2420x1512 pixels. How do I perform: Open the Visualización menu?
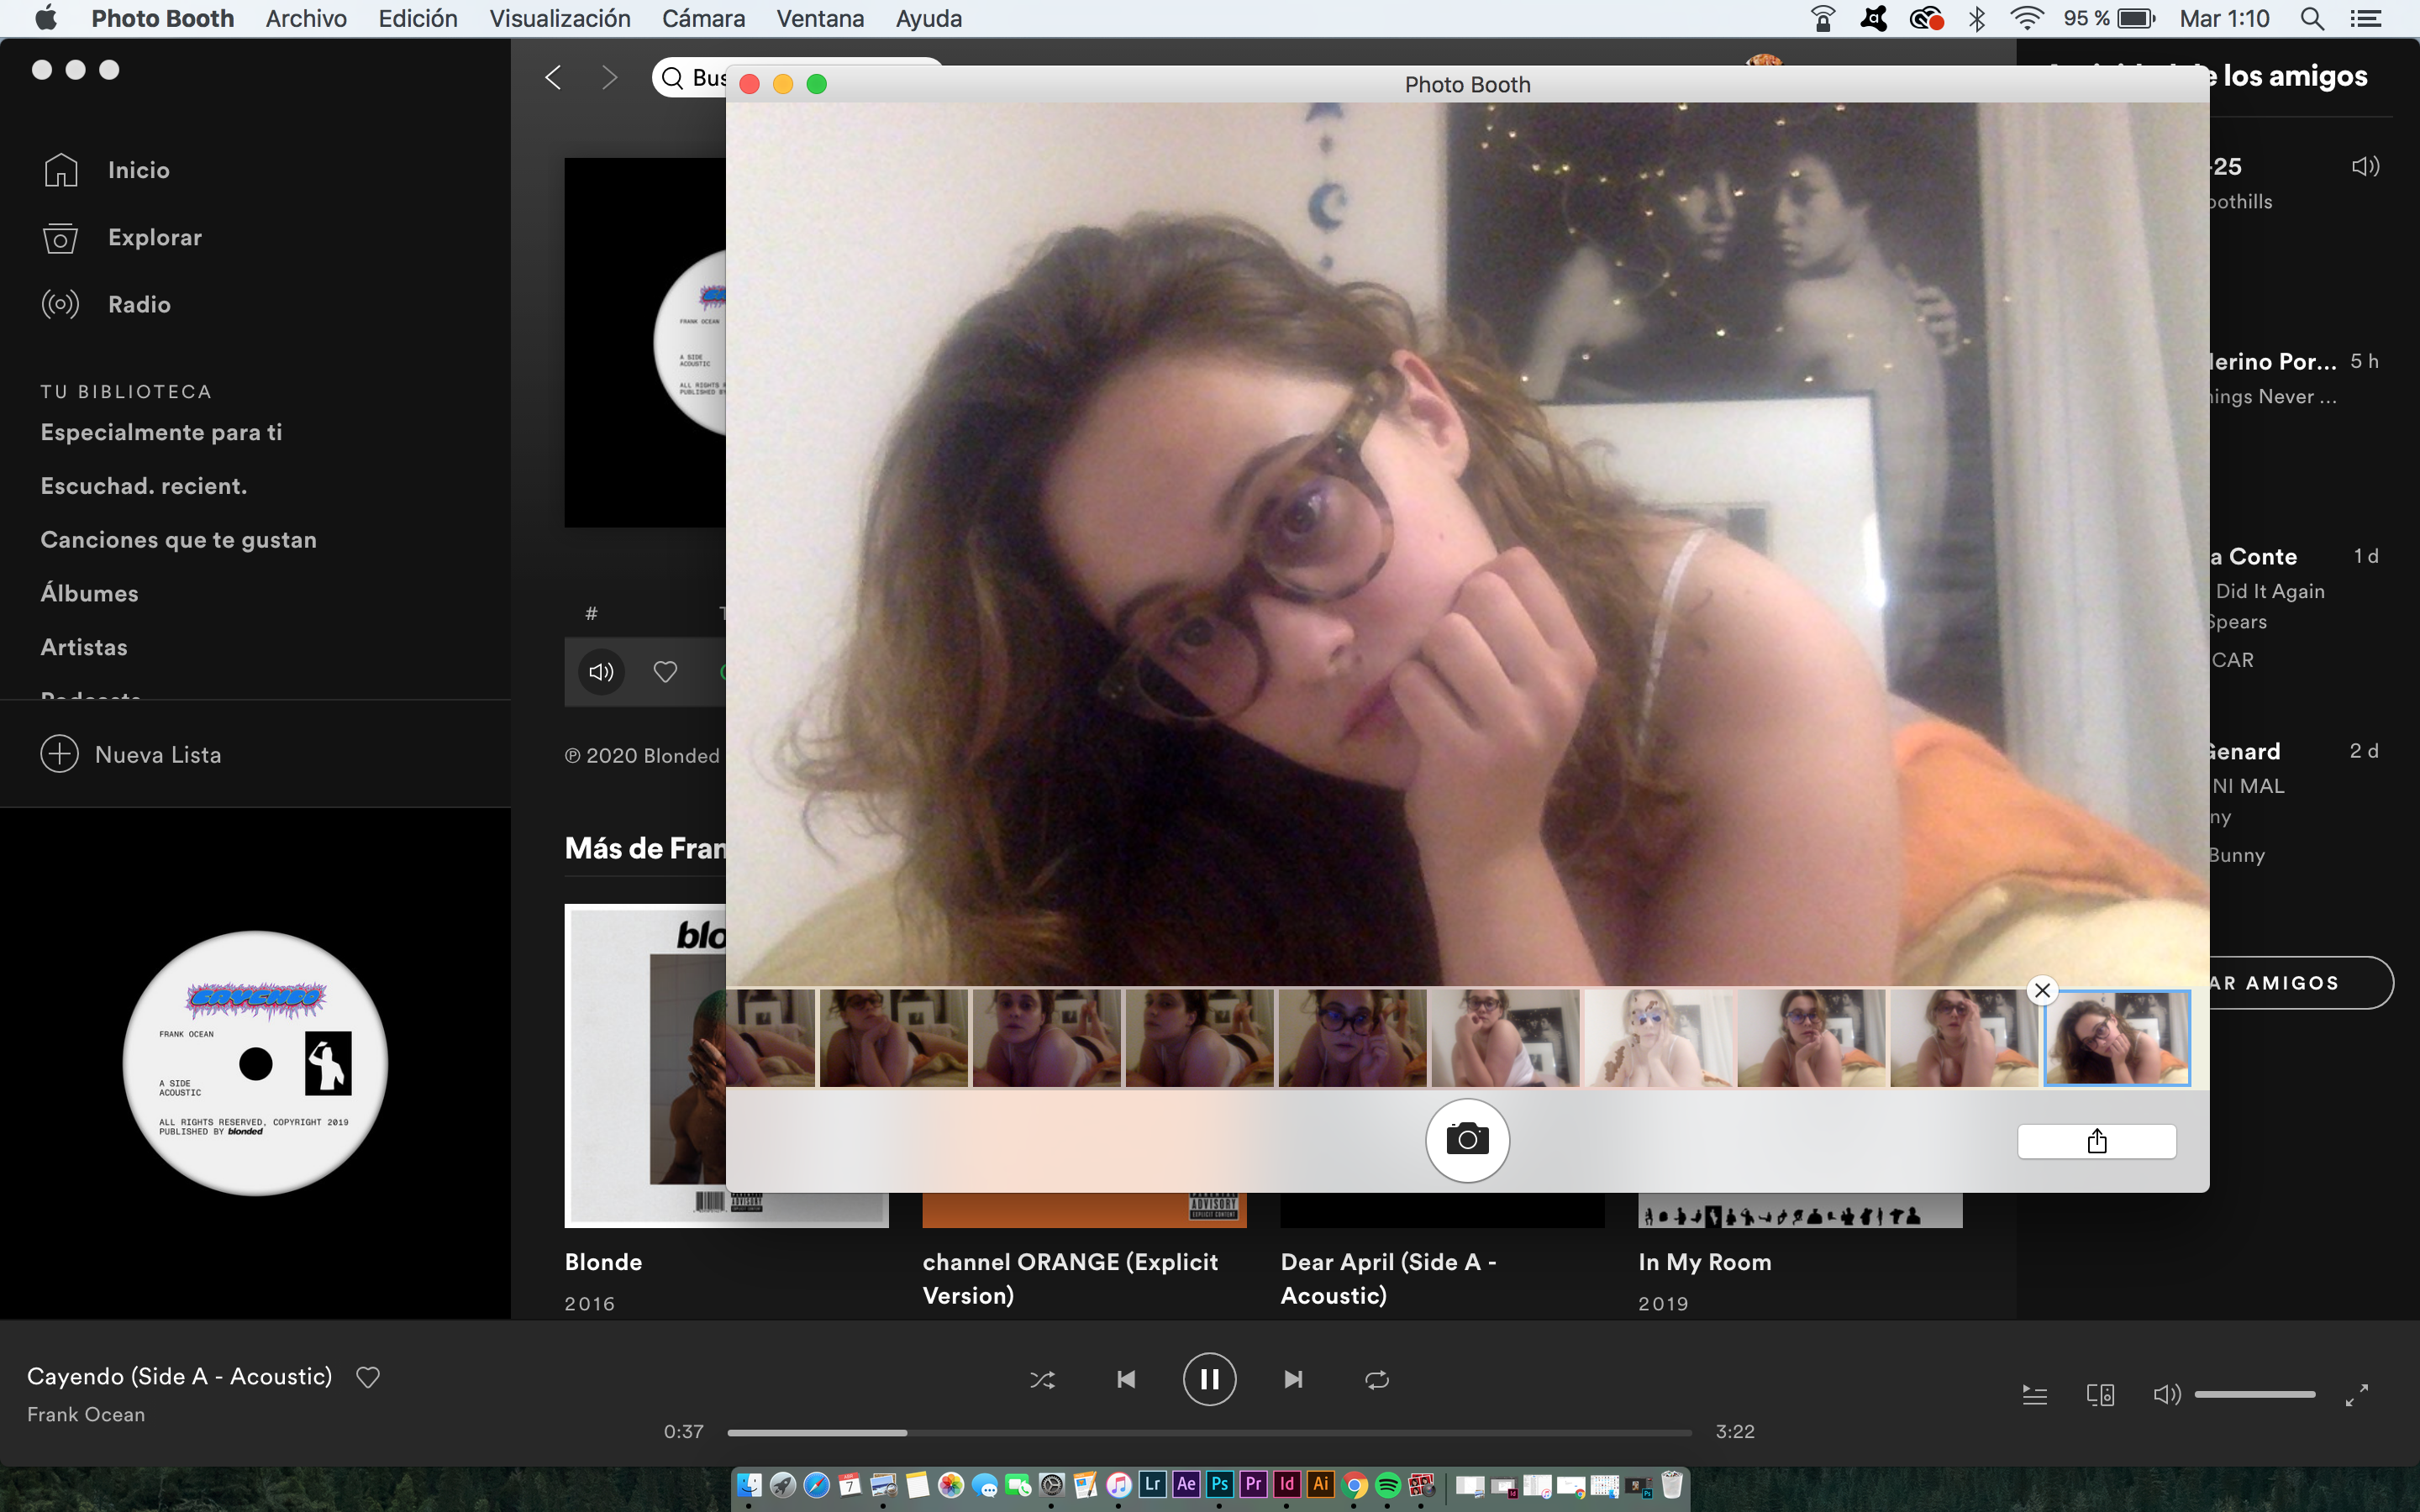[x=559, y=19]
